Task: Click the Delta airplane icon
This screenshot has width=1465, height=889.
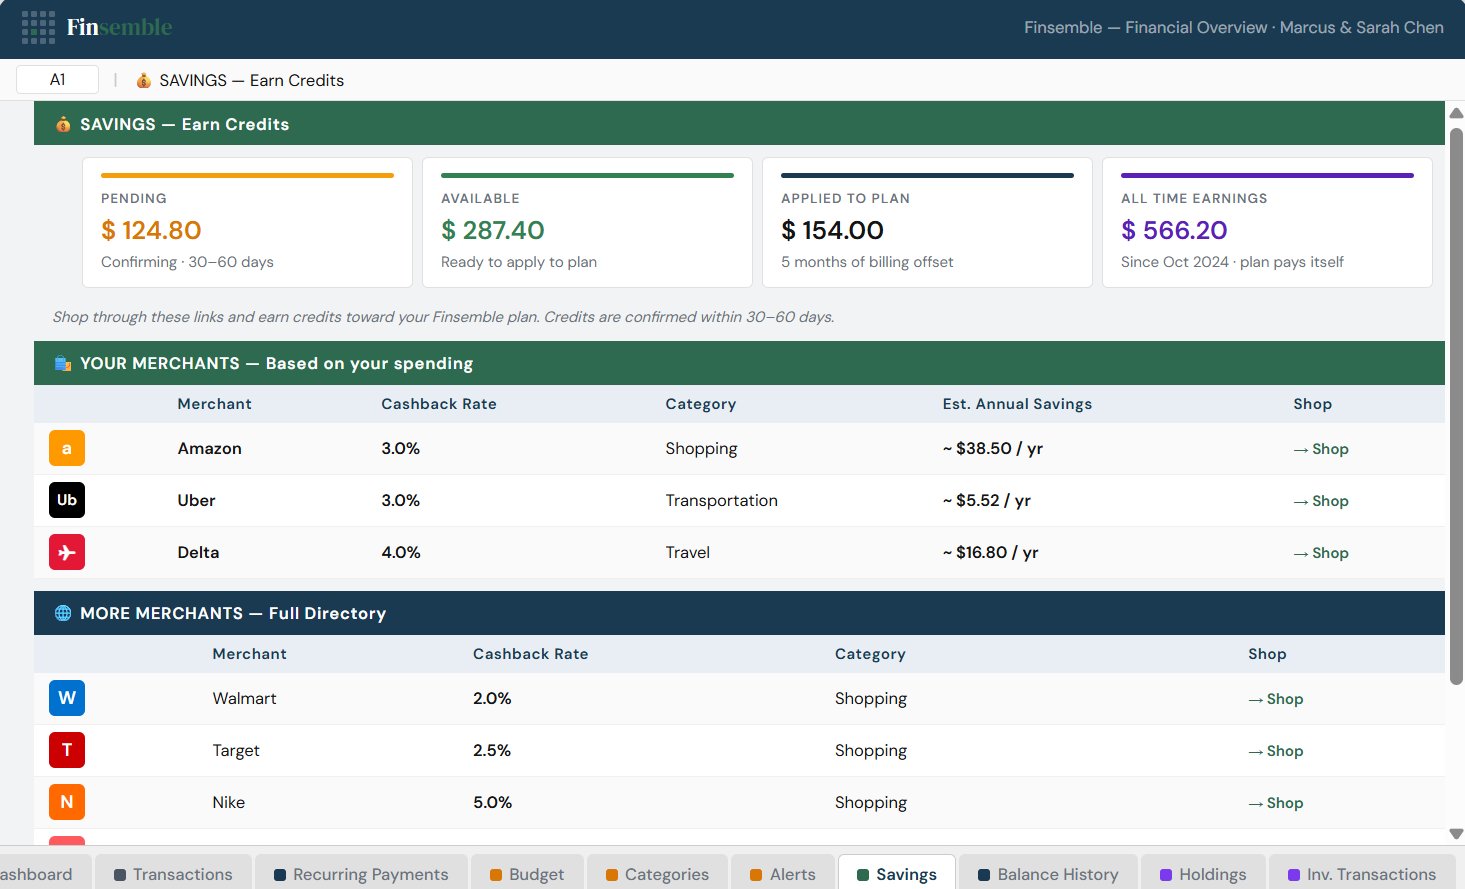Action: [x=66, y=552]
